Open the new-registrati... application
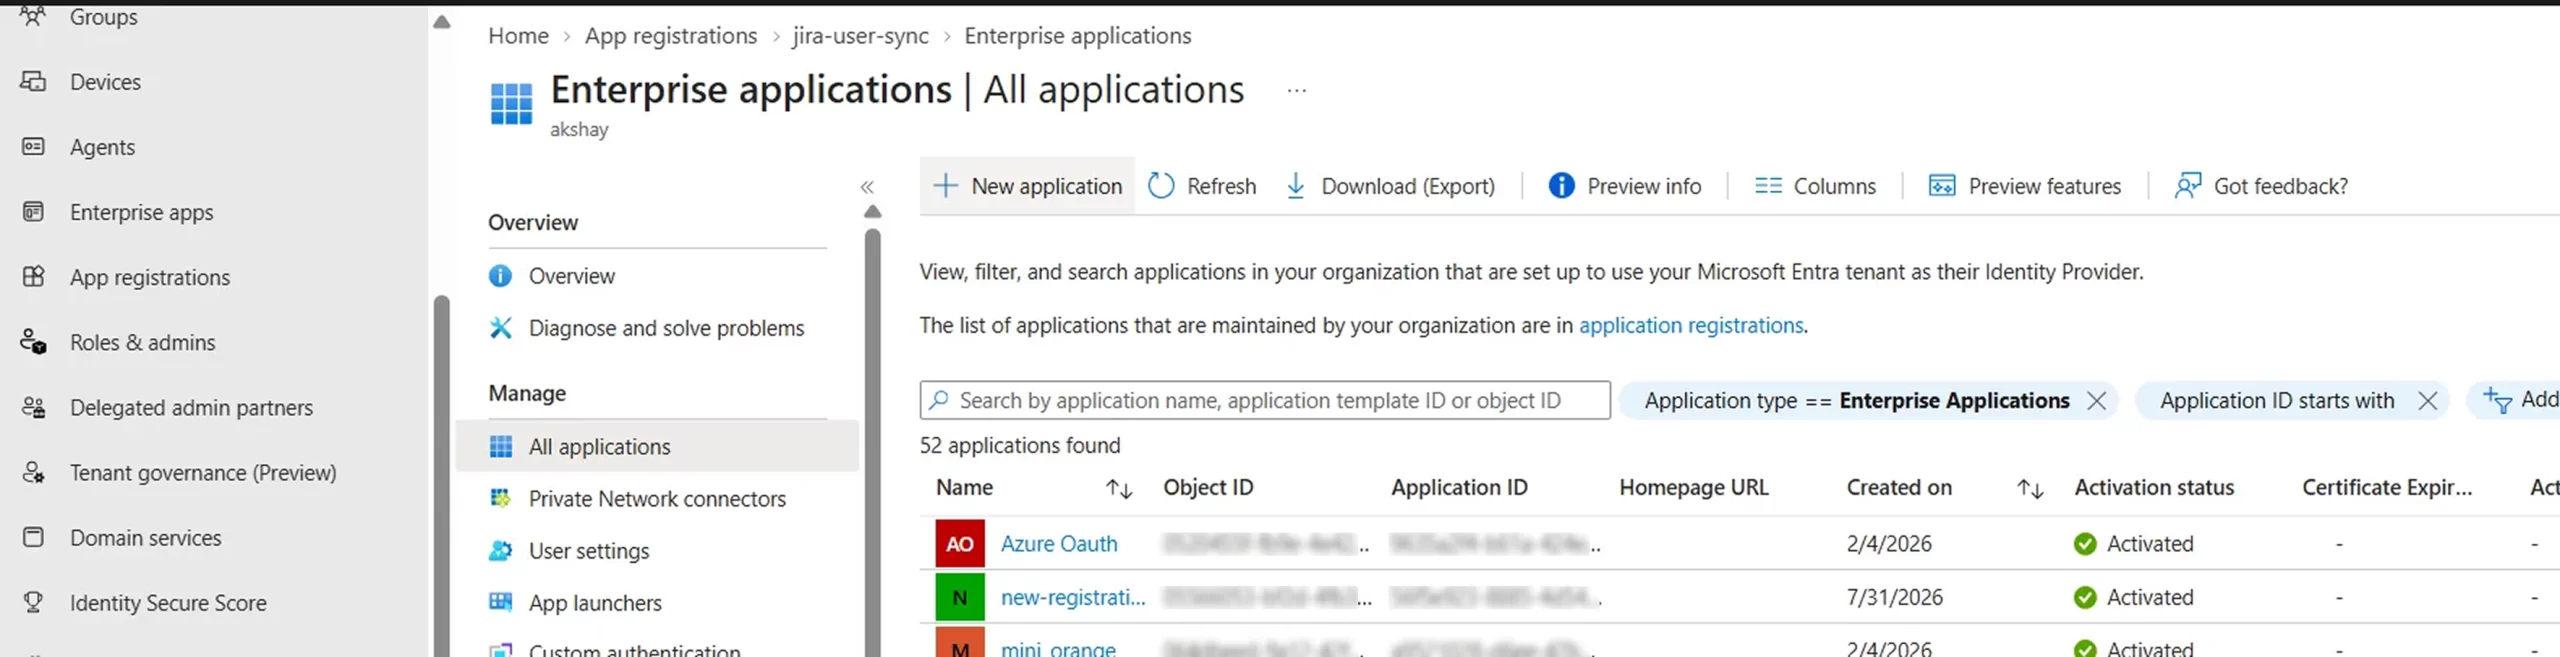Screen dimensions: 2560x657 pyautogui.click(x=1073, y=598)
